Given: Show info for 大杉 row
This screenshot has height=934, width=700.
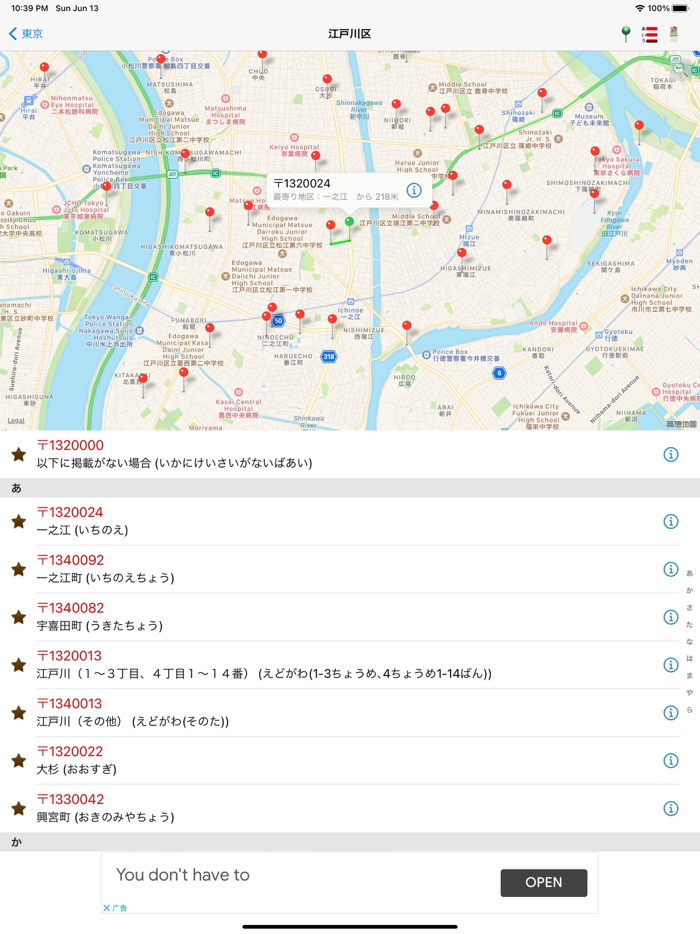Looking at the screenshot, I should [x=671, y=761].
